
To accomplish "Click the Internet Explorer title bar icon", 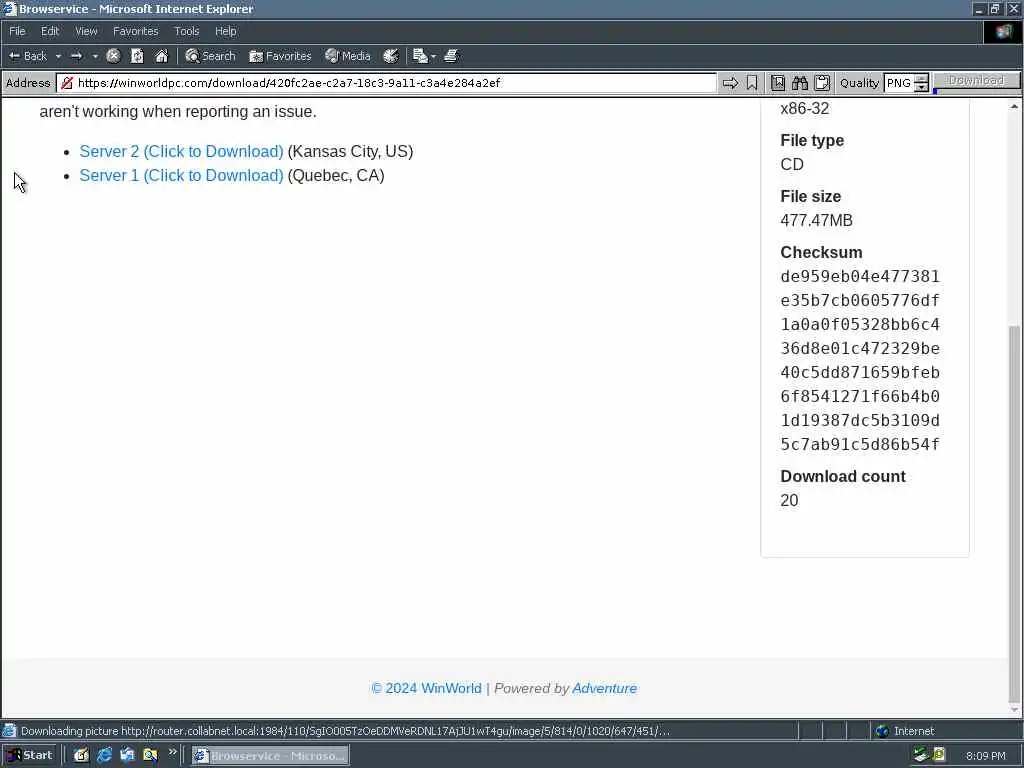I will [9, 9].
